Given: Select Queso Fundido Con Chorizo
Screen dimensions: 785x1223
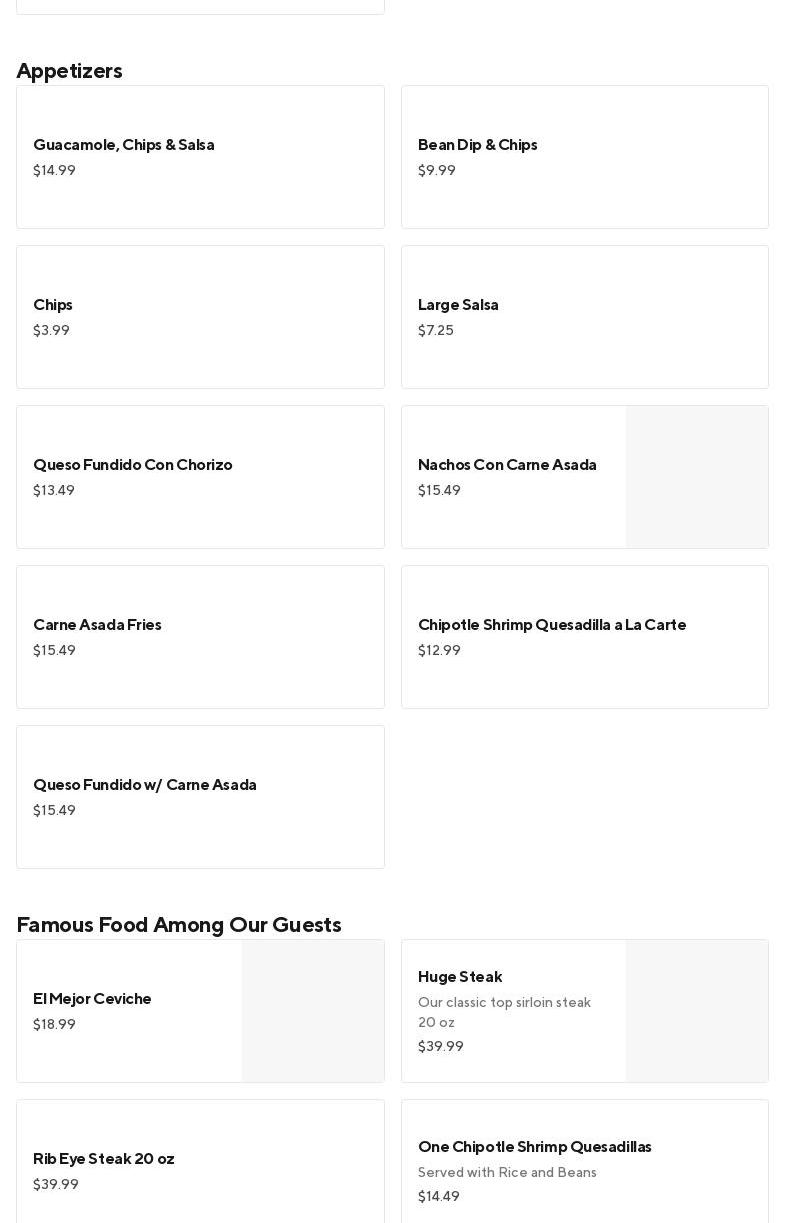Looking at the screenshot, I should pos(200,477).
